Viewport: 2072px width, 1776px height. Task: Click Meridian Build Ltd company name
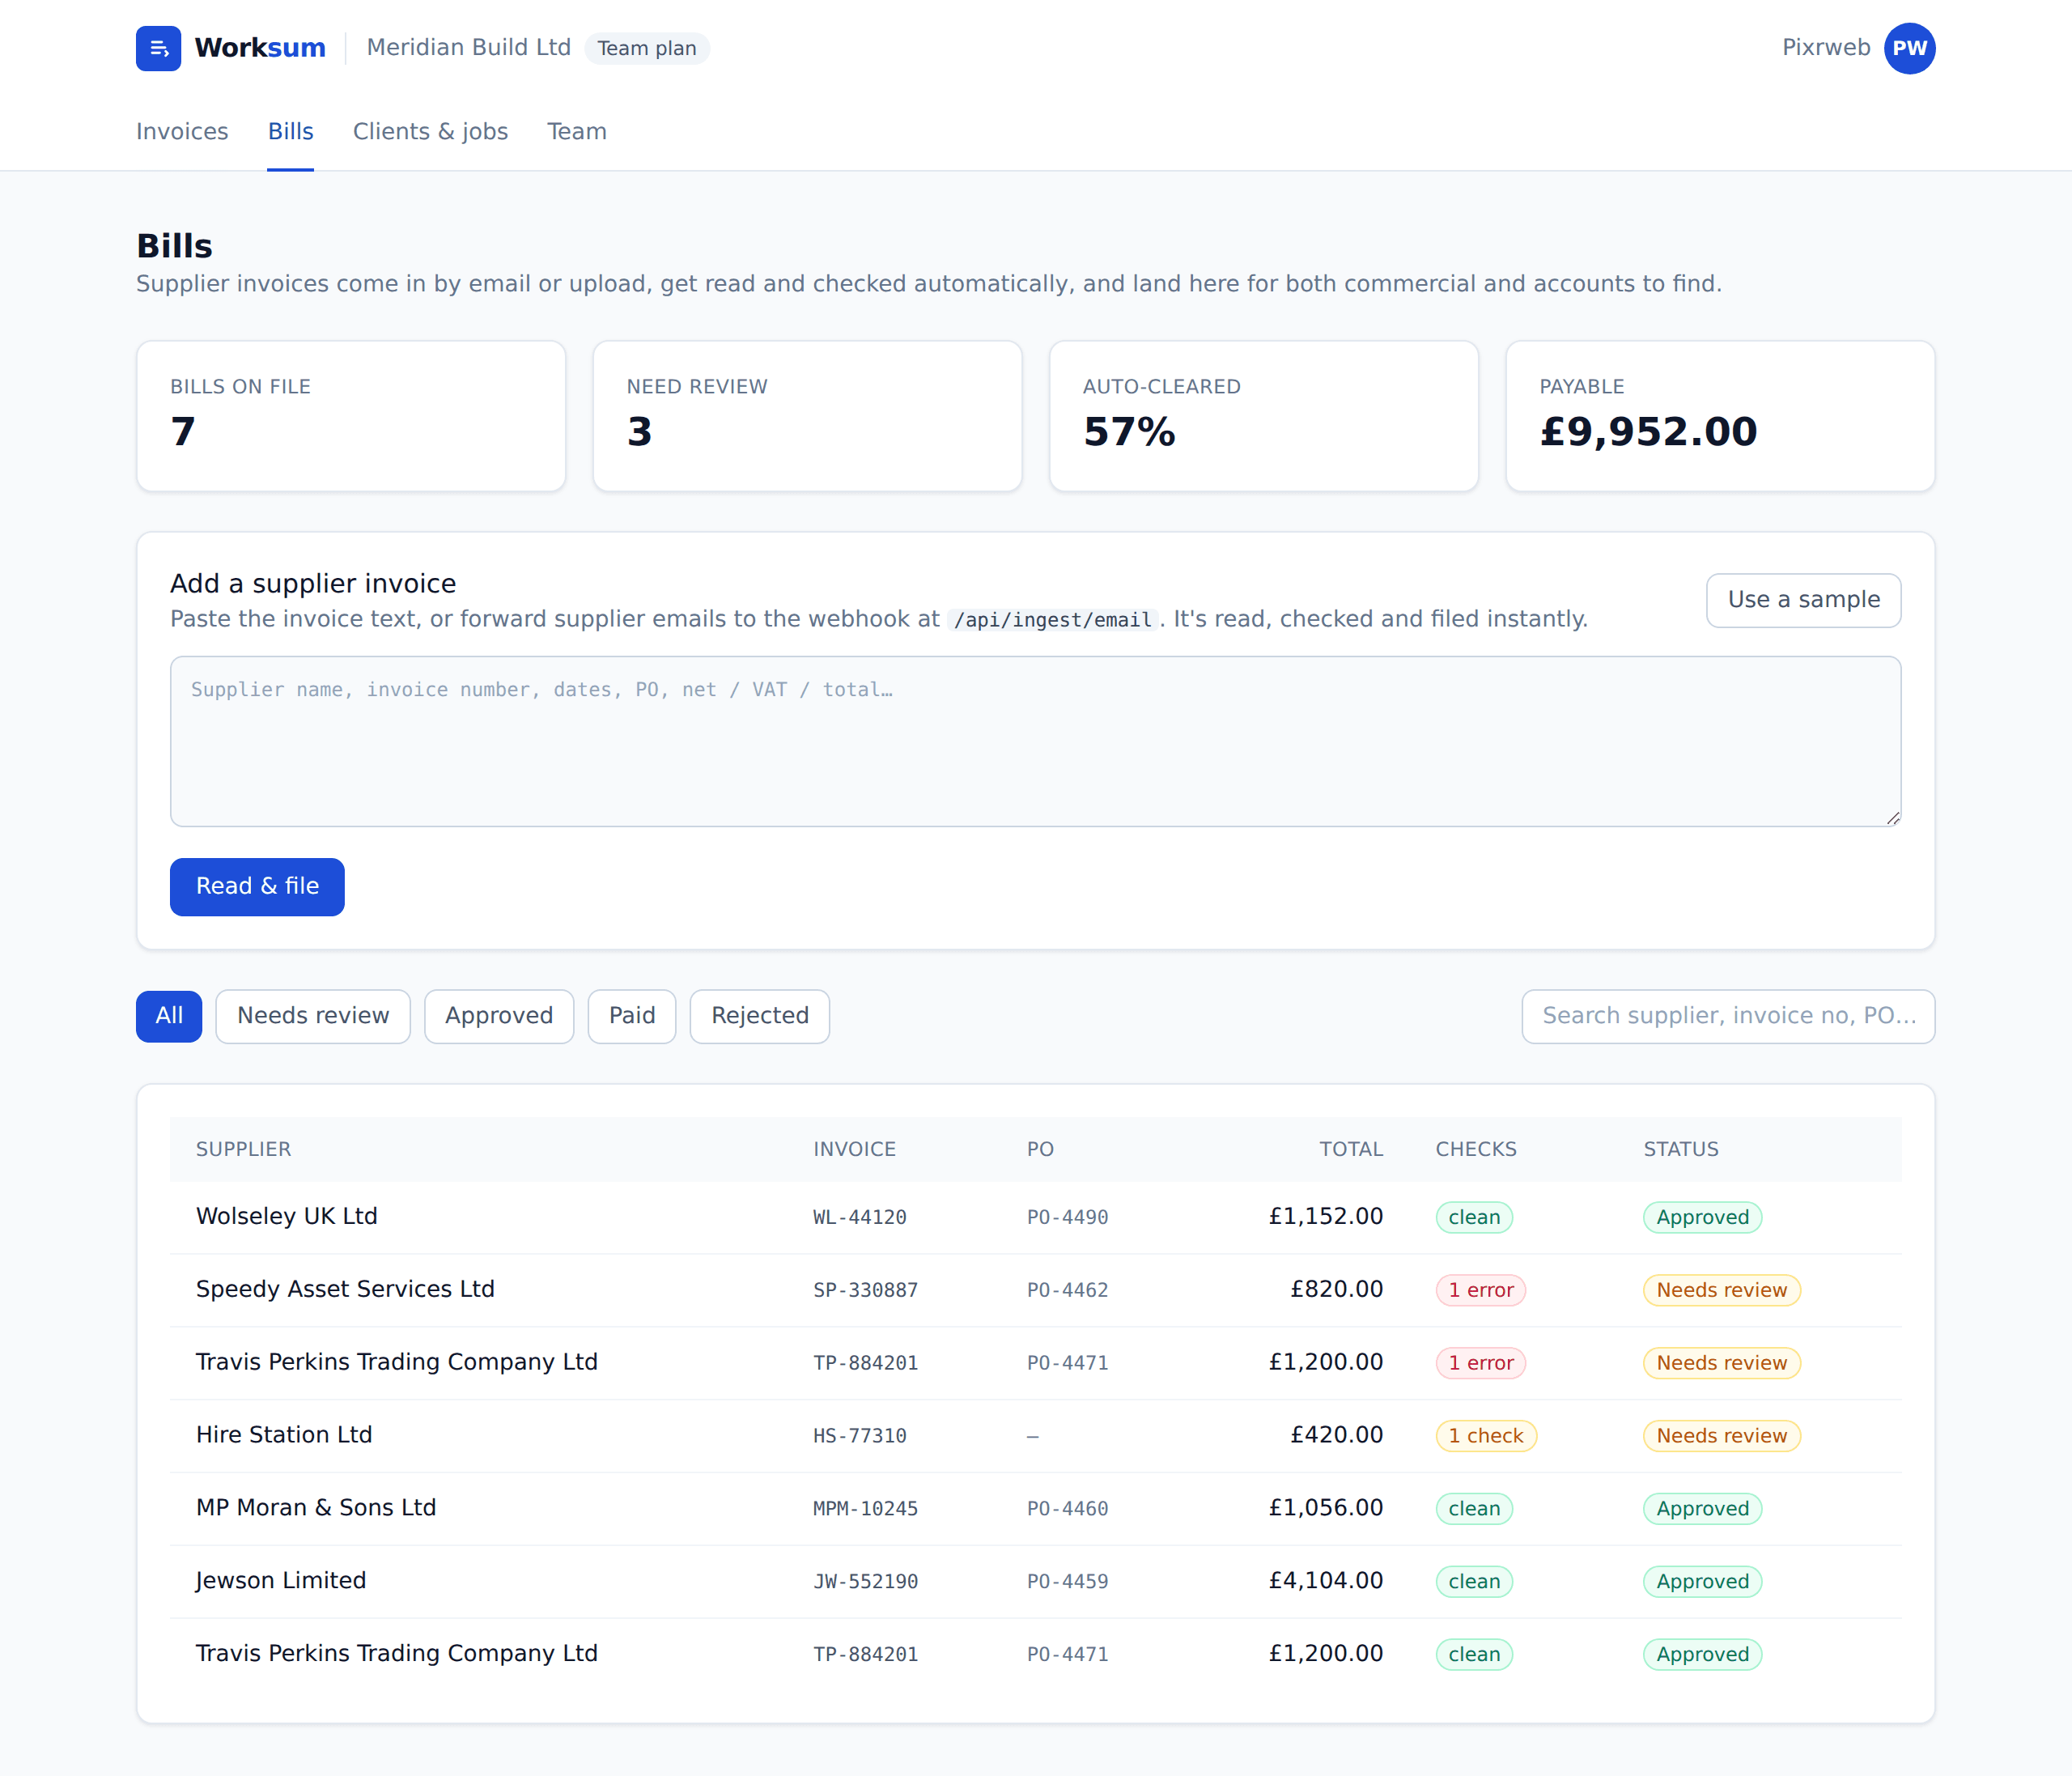[469, 48]
